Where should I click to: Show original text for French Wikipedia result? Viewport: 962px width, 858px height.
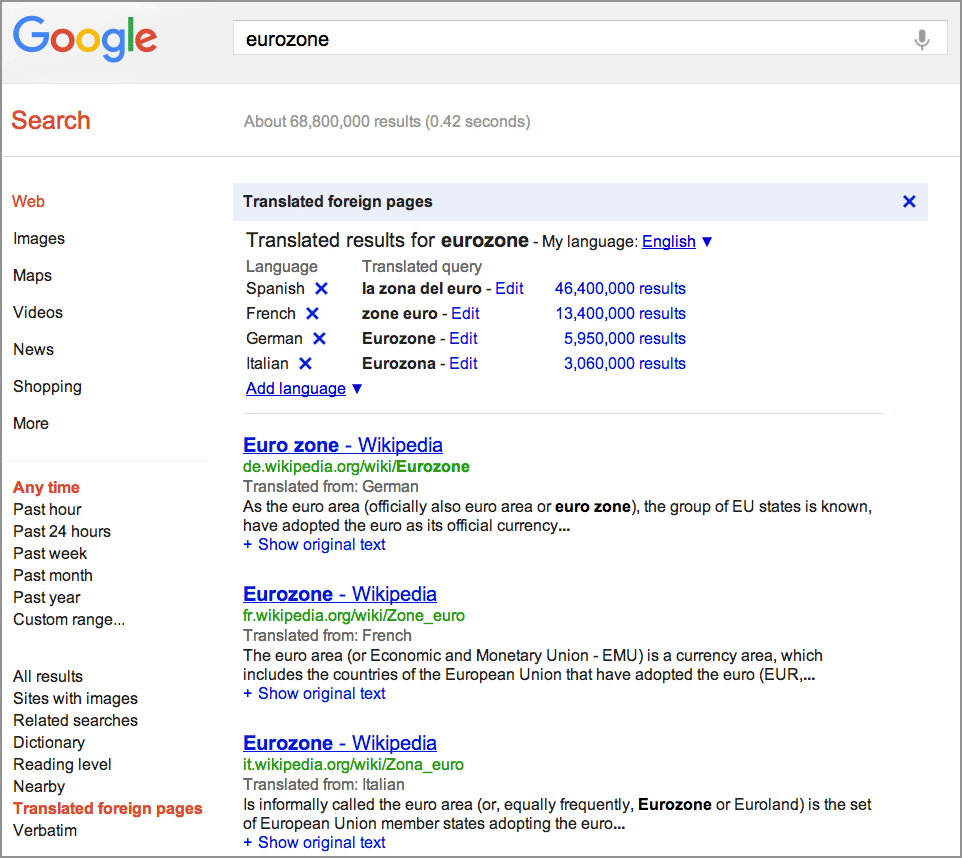(x=314, y=694)
